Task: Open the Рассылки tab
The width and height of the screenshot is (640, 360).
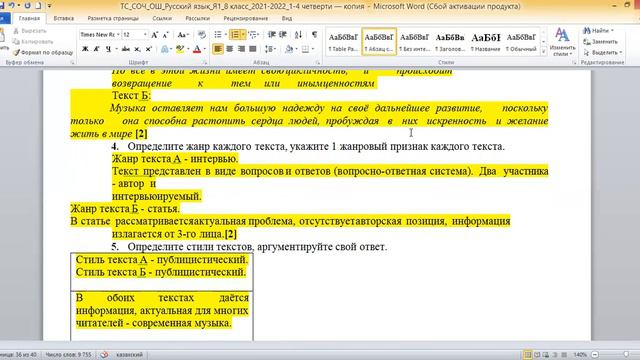Action: (198, 18)
